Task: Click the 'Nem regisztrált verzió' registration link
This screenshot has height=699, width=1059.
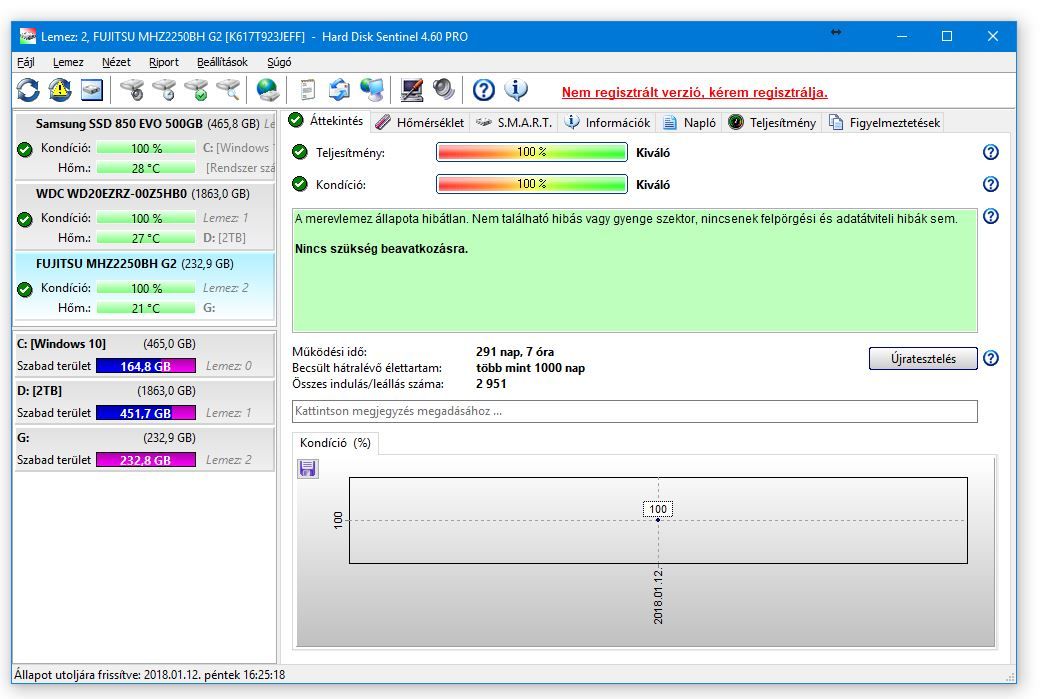Action: pyautogui.click(x=694, y=93)
